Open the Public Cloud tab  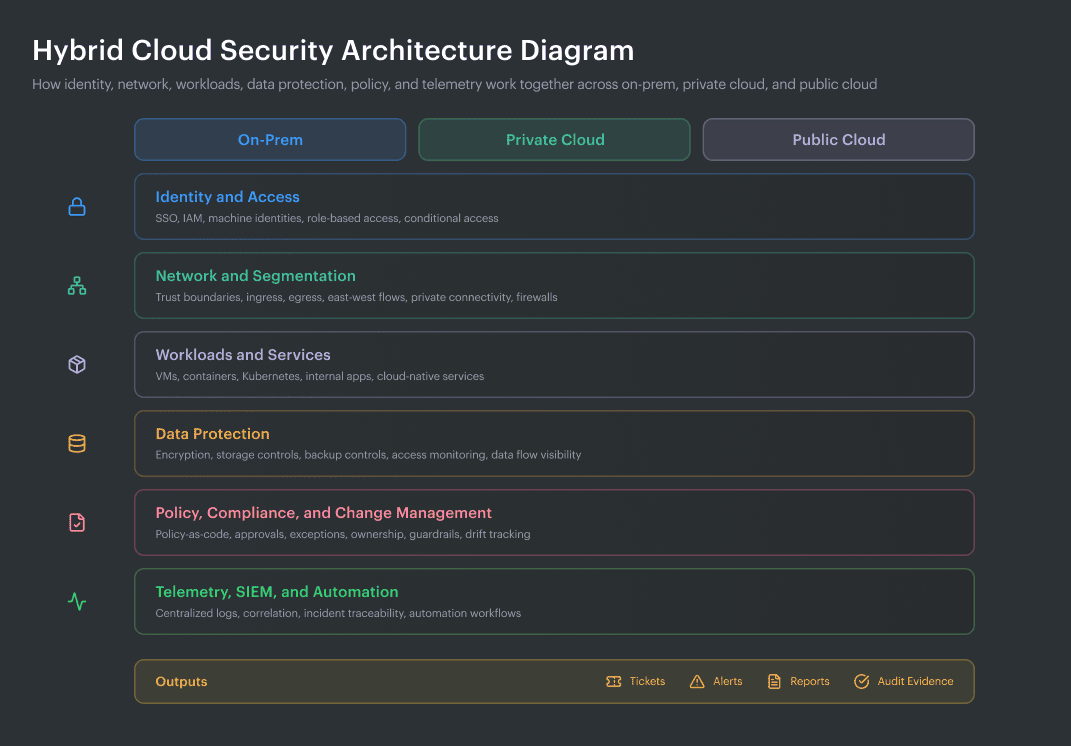pos(838,139)
